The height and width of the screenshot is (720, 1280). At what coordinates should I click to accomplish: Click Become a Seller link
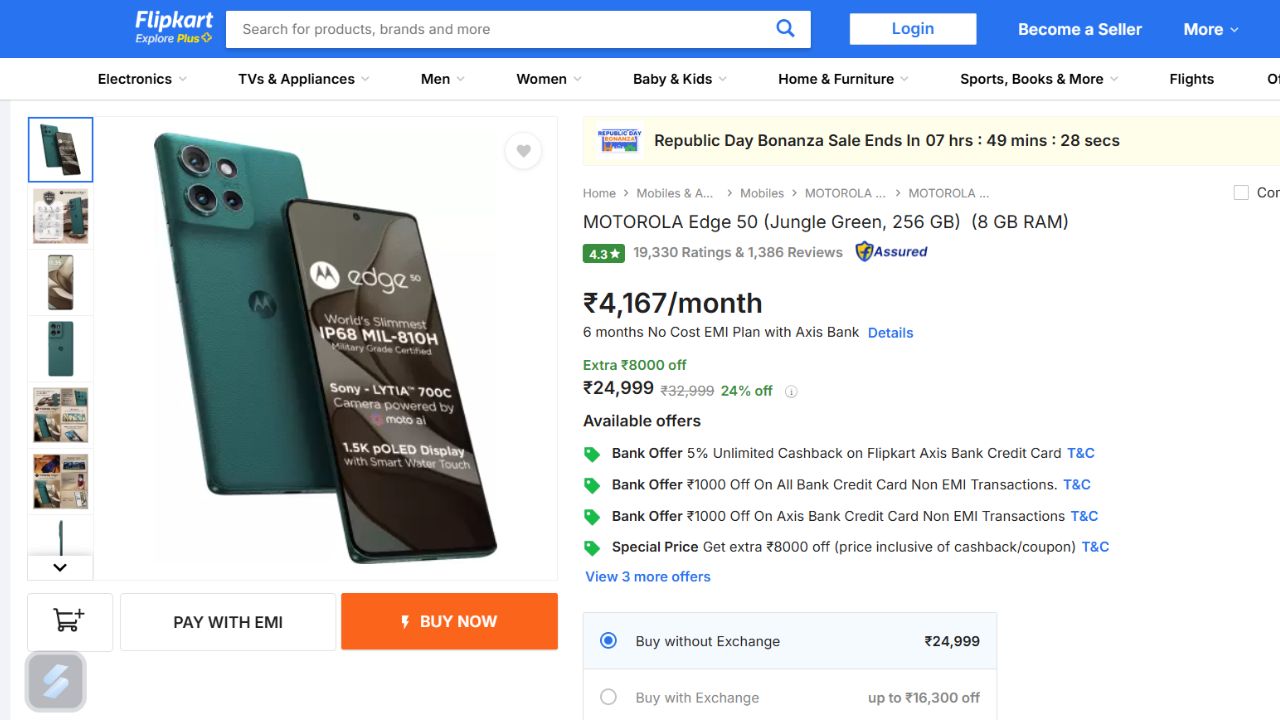coord(1080,29)
